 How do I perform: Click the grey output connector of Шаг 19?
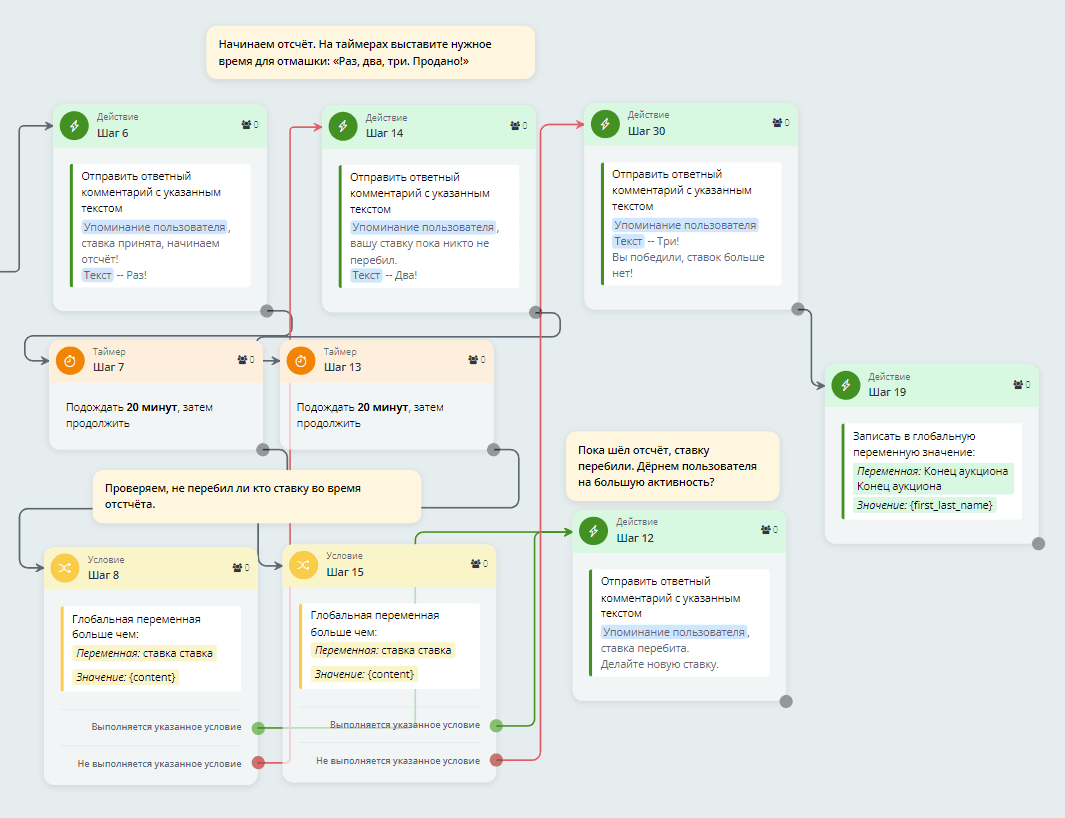click(x=1038, y=543)
